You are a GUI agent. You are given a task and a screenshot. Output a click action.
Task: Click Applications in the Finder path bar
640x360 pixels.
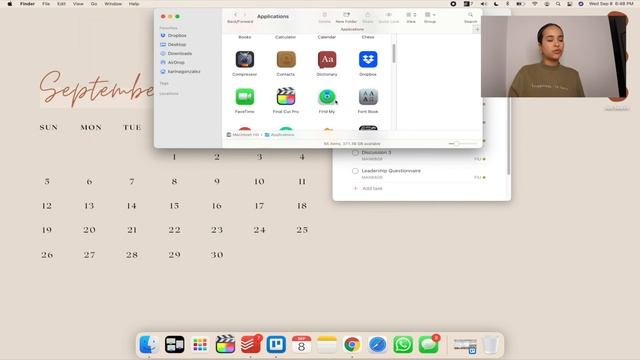[280, 135]
